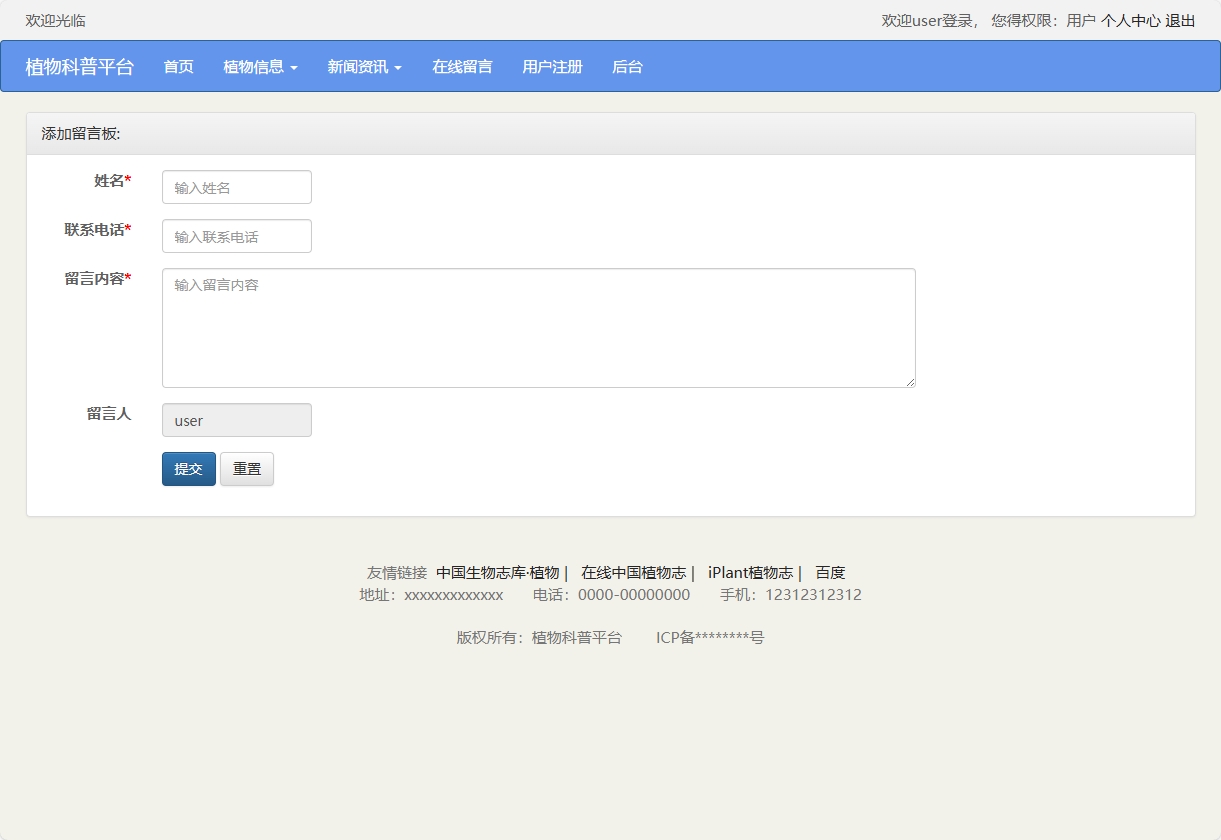
Task: Open the iPlant植物志 footer link
Action: tap(750, 573)
